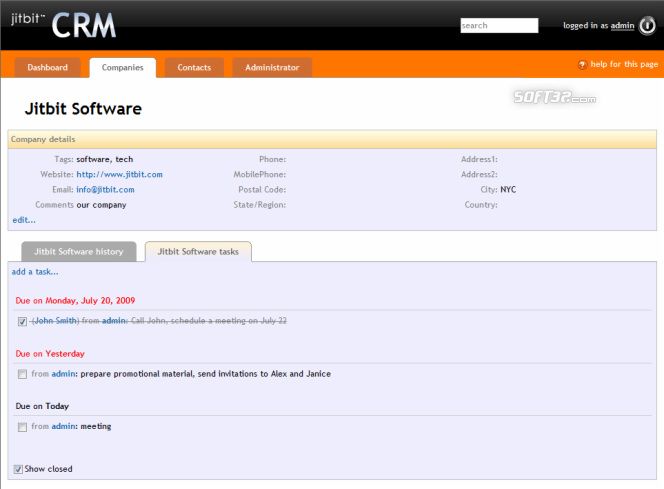Switch to Jitbit Software history tab
This screenshot has width=664, height=489.
[x=79, y=252]
